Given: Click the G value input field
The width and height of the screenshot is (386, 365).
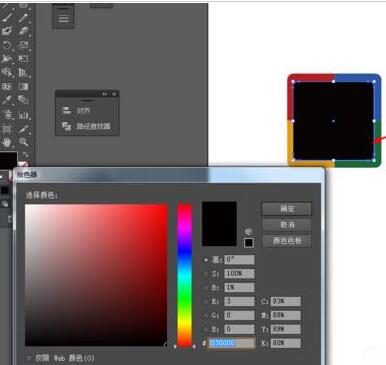Looking at the screenshot, I should (239, 315).
